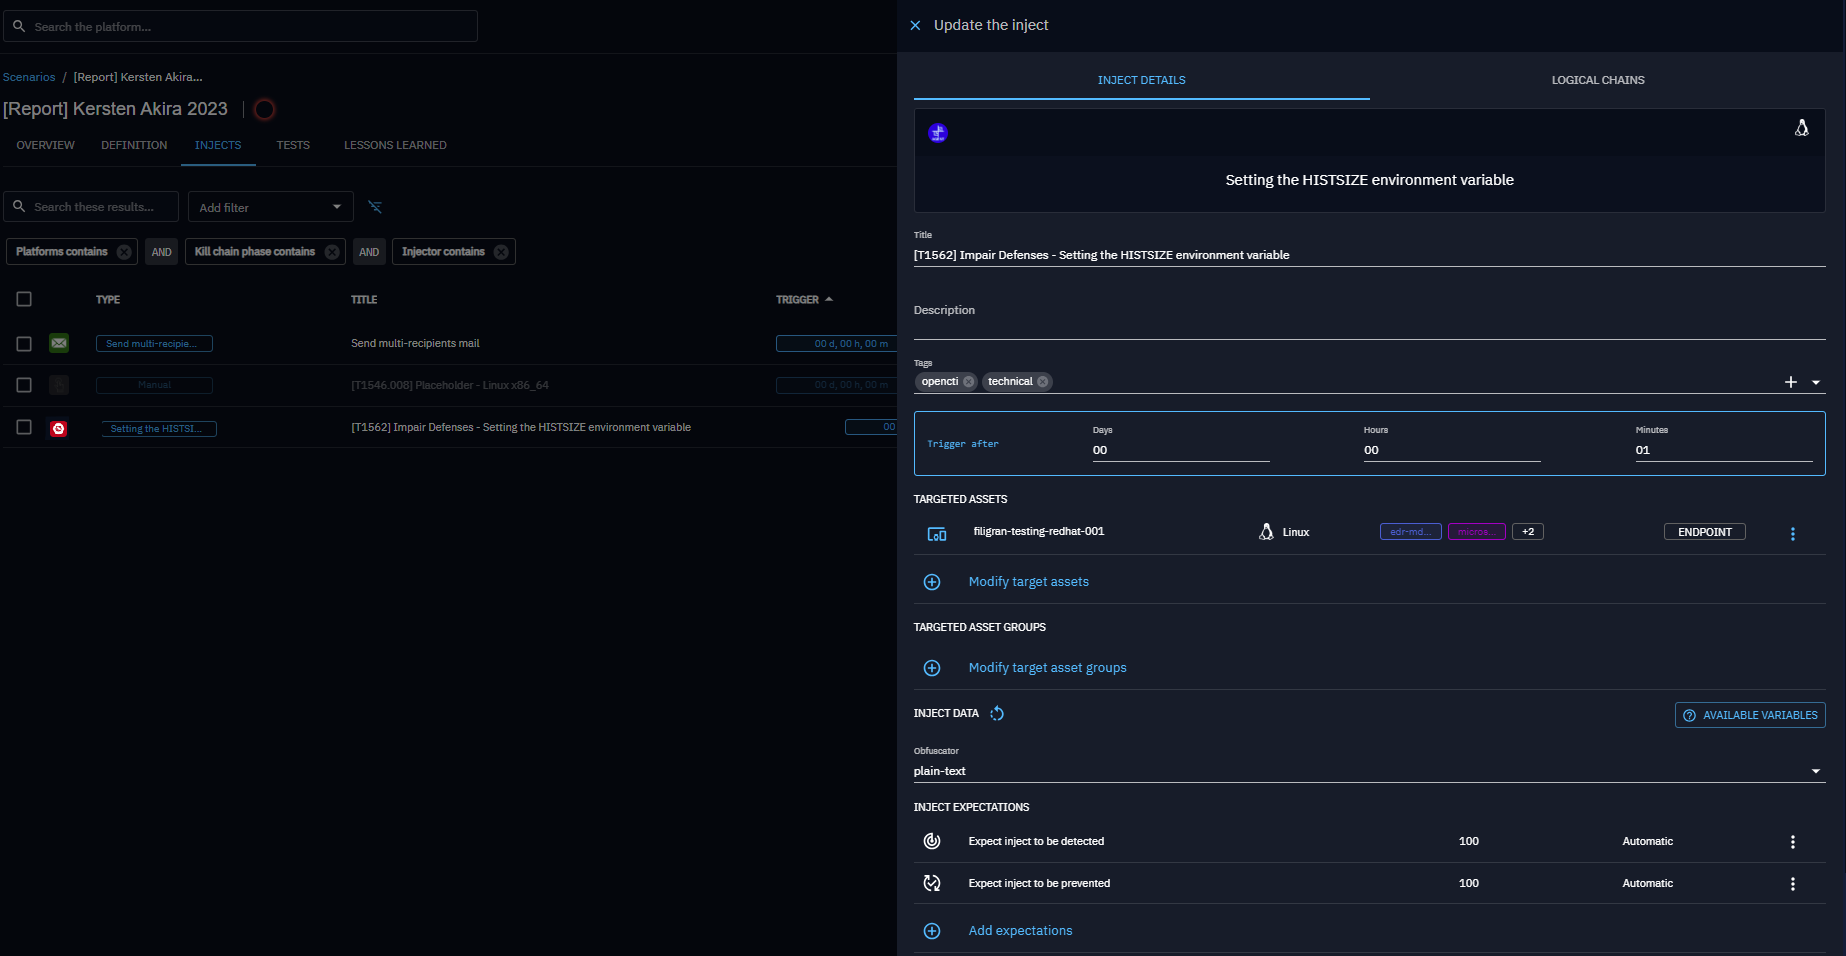This screenshot has width=1846, height=956.
Task: Switch to the Logical Chains tab
Action: point(1597,80)
